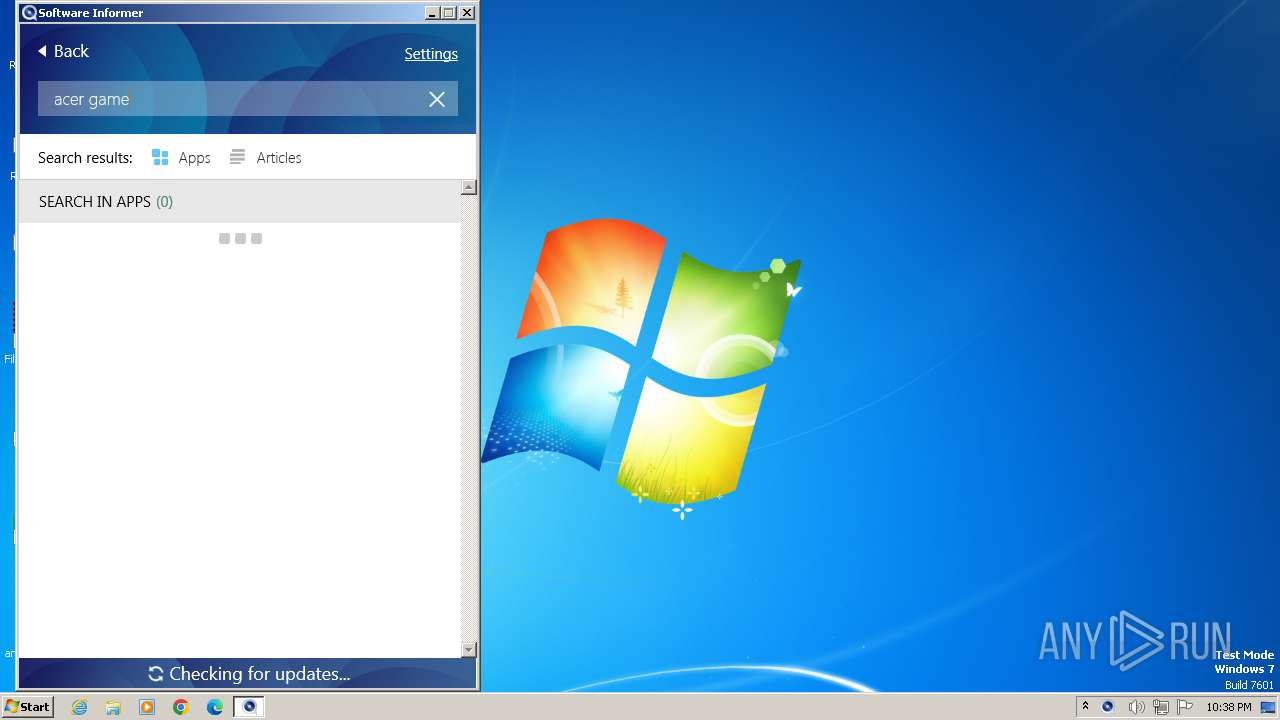Click Software Informer tray icon
Viewport: 1280px width, 720px height.
(x=1108, y=707)
